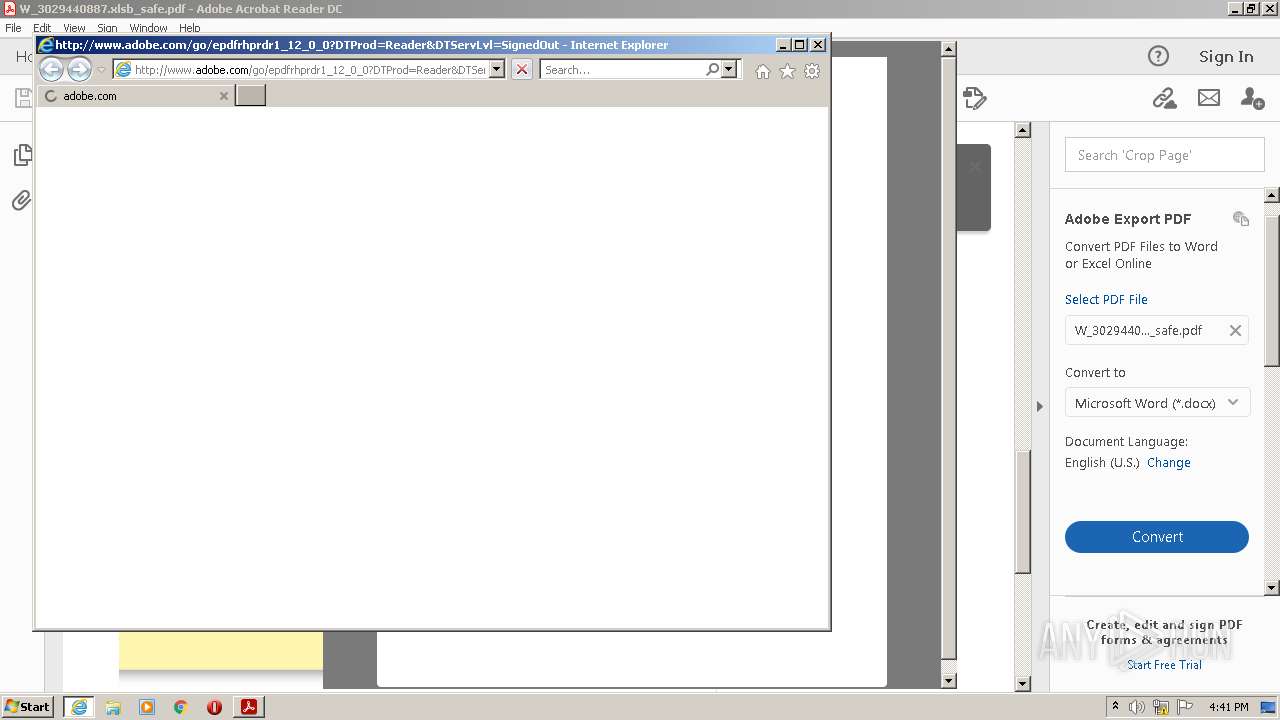Click Change next to document language
The height and width of the screenshot is (720, 1280).
[x=1168, y=463]
